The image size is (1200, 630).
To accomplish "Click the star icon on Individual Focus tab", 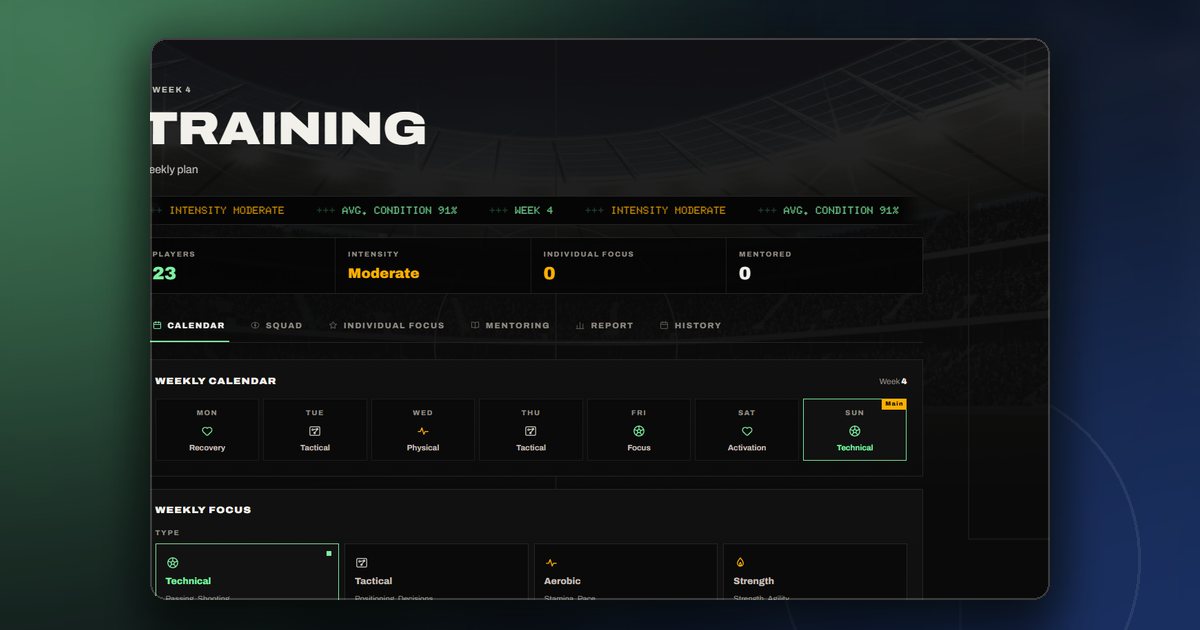I will coord(333,325).
